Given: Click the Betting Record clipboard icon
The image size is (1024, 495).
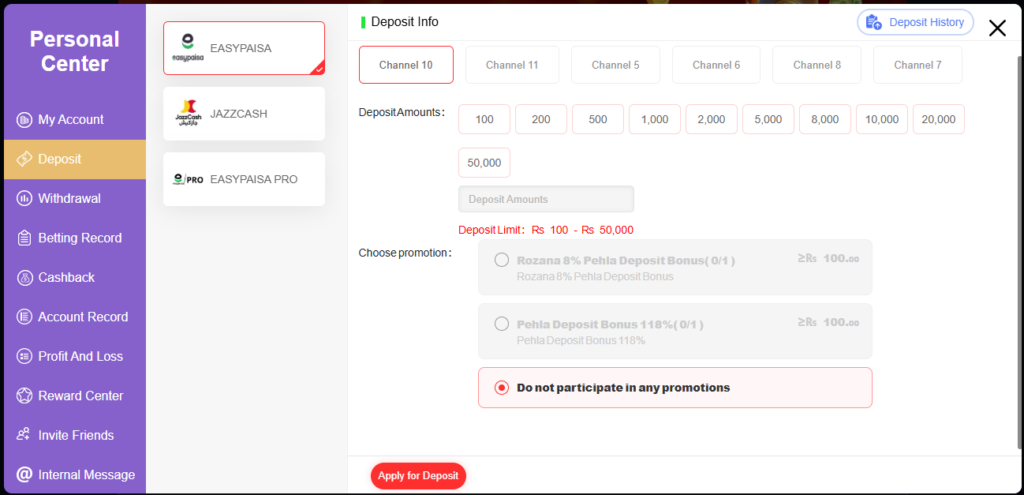Looking at the screenshot, I should tap(24, 238).
